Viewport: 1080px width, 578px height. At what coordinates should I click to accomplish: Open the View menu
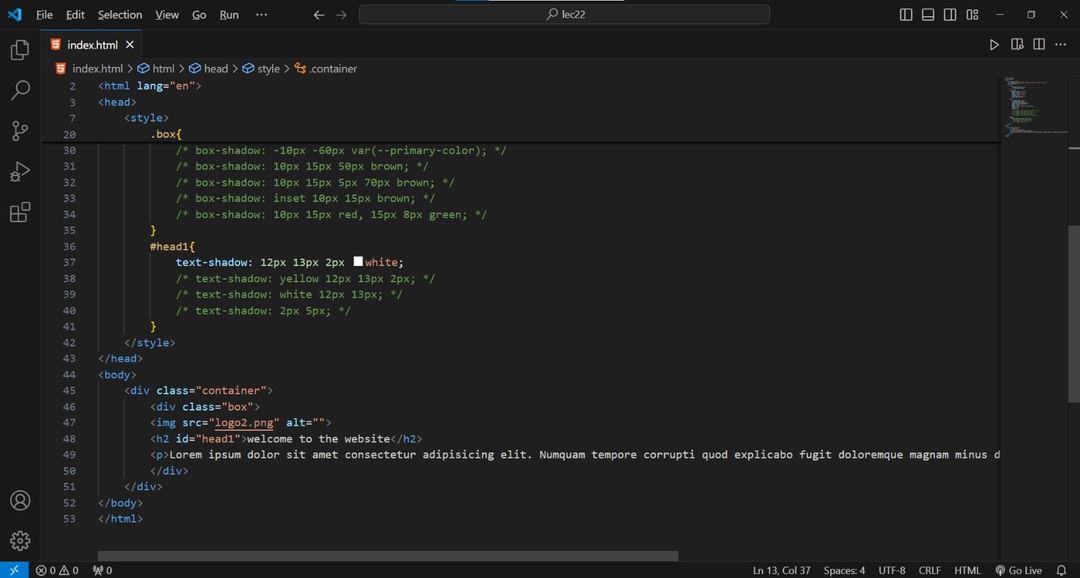pos(167,14)
